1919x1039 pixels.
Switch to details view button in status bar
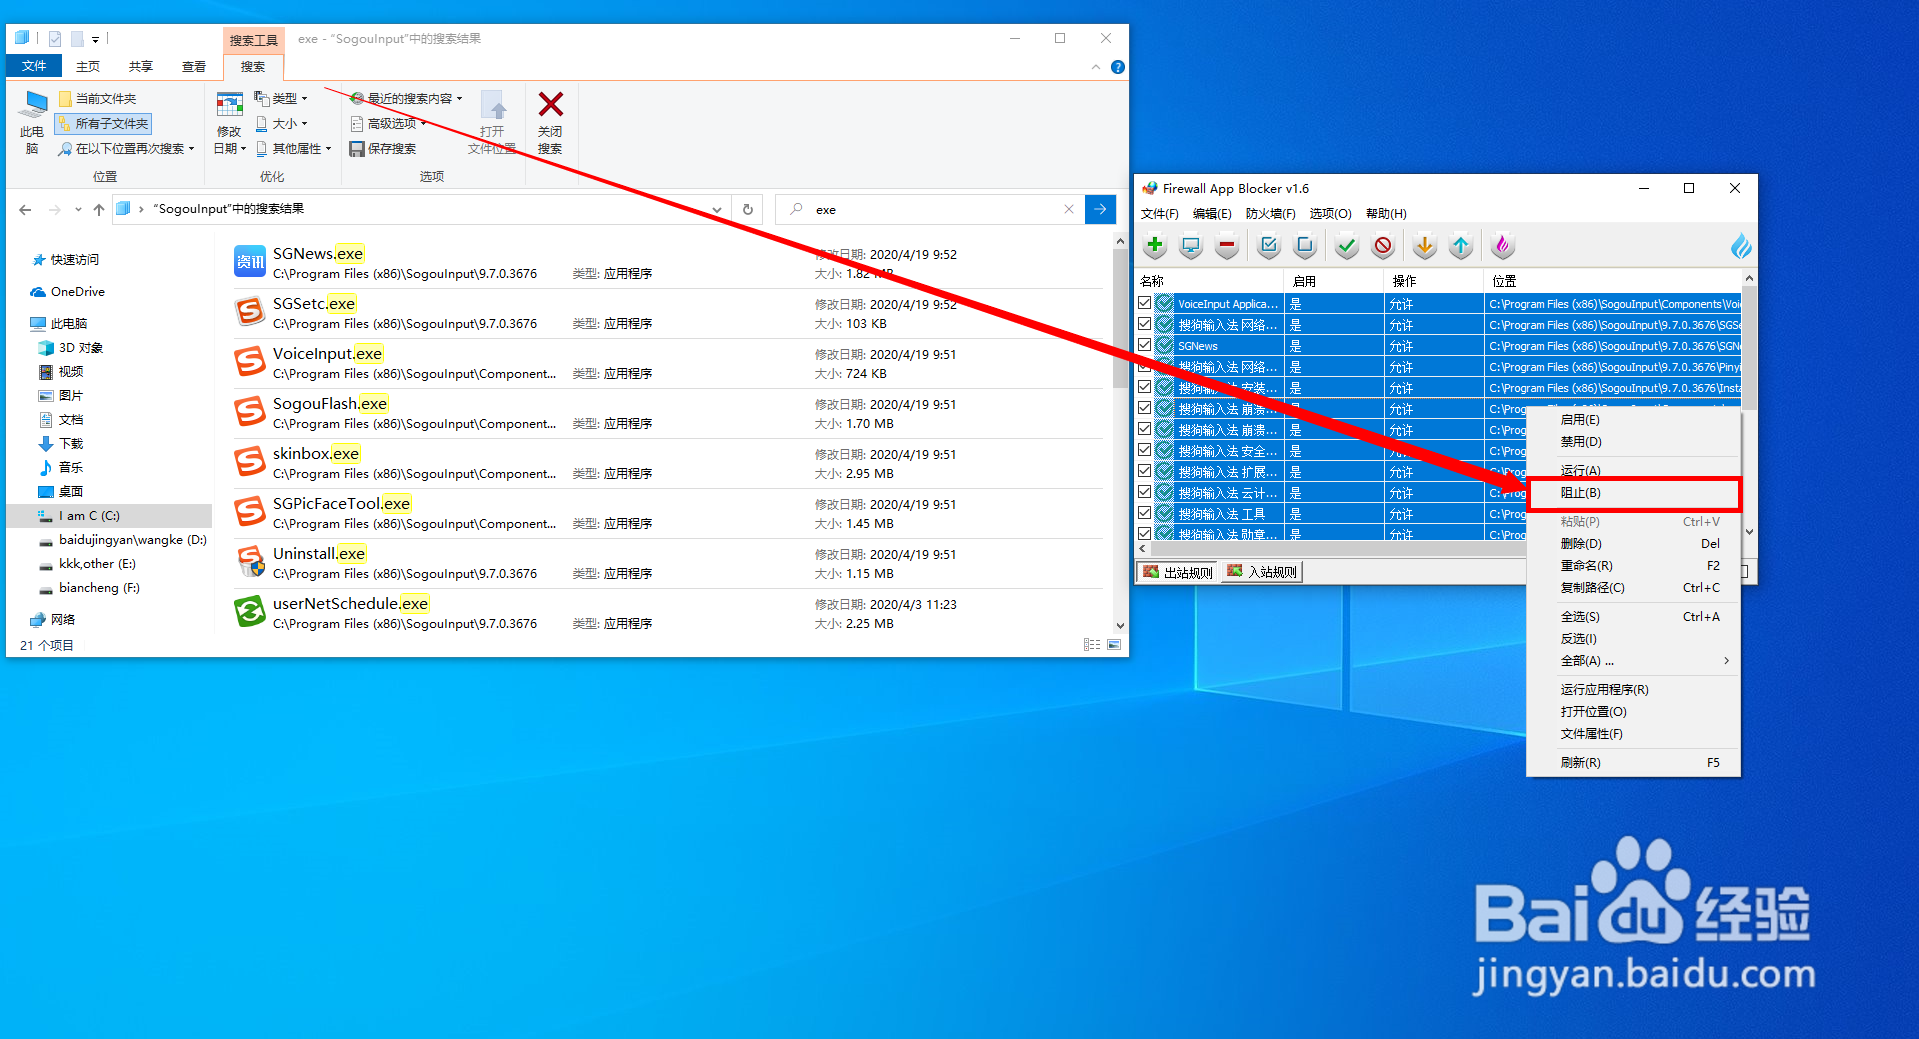pos(1092,645)
